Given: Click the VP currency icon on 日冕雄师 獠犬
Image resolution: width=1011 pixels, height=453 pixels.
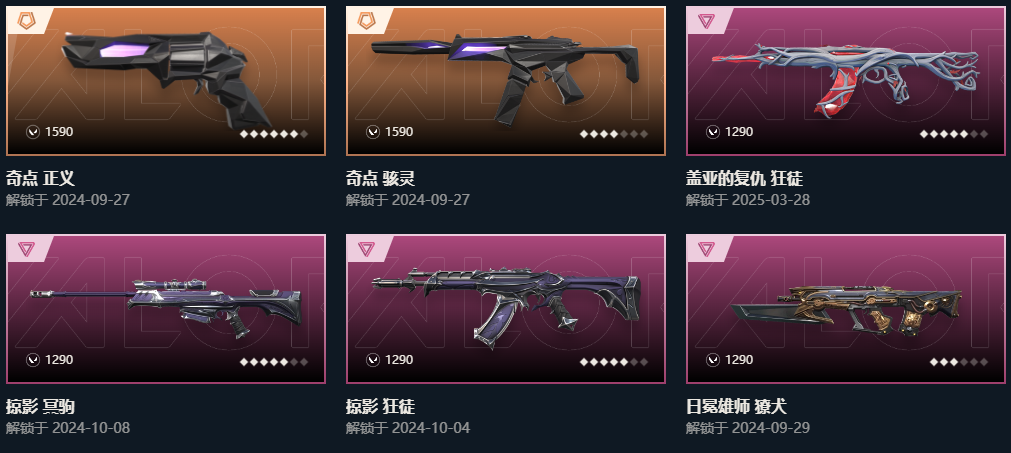Looking at the screenshot, I should click(x=712, y=360).
